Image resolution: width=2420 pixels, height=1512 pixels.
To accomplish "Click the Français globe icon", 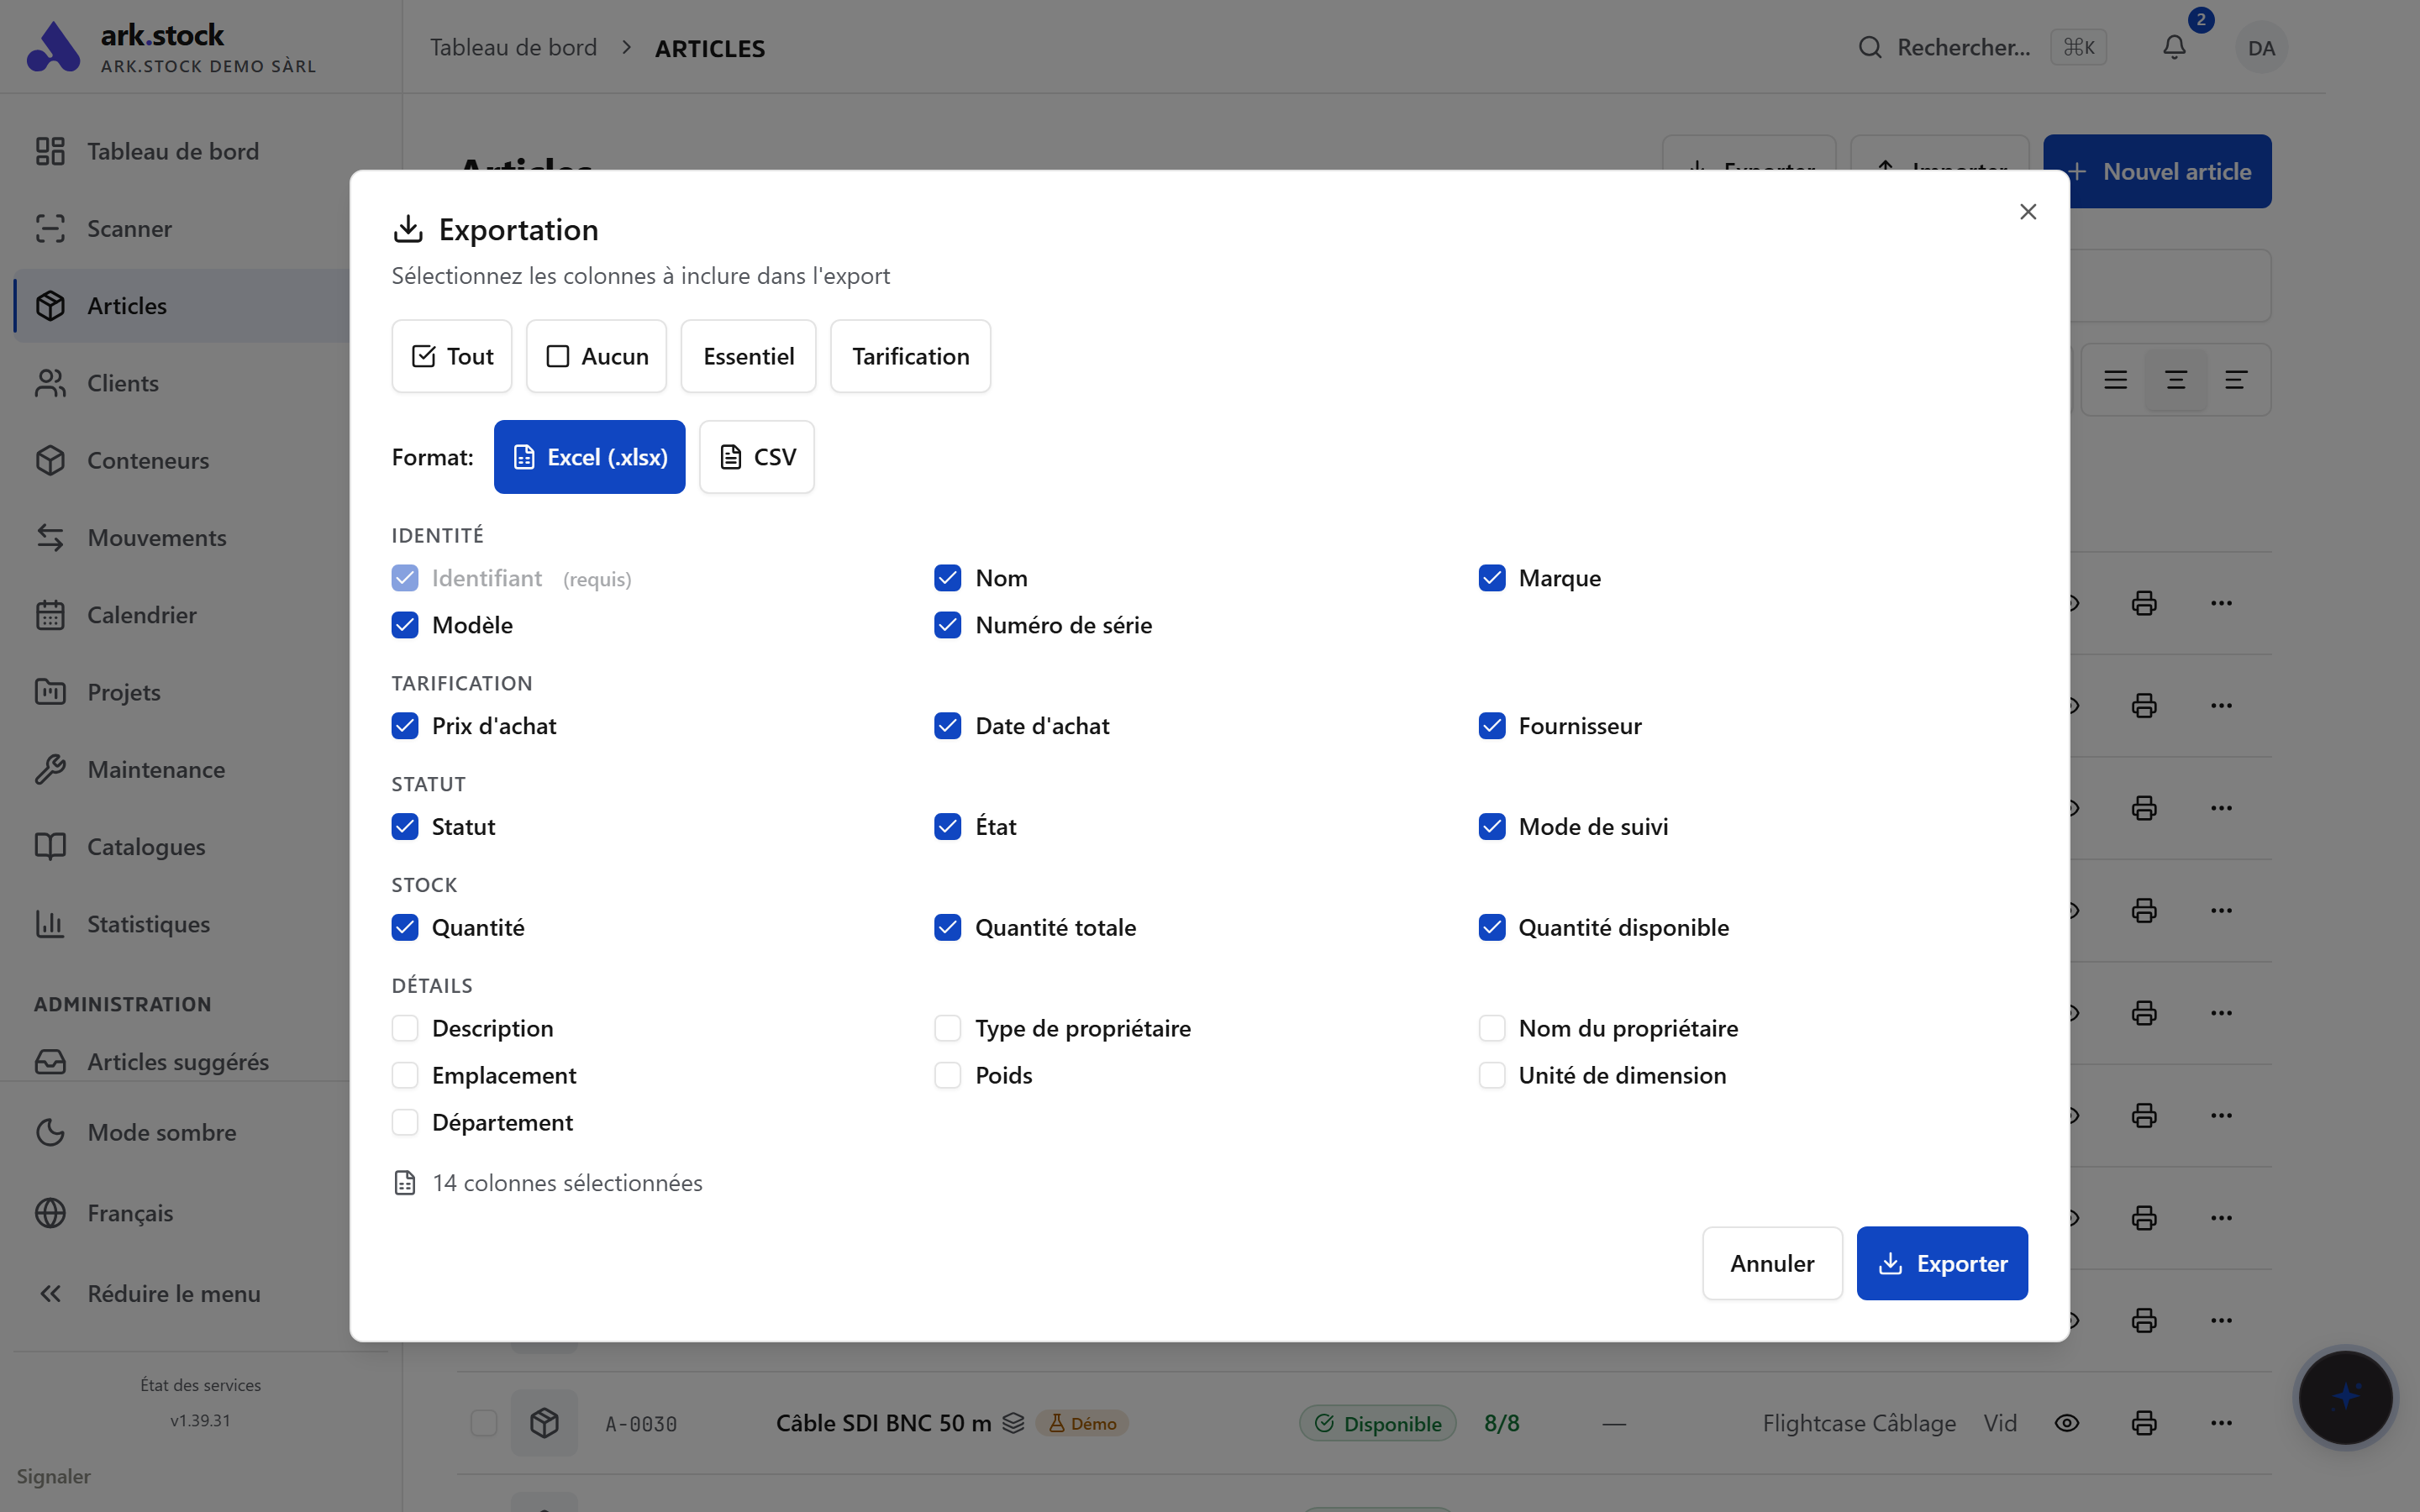I will [50, 1213].
